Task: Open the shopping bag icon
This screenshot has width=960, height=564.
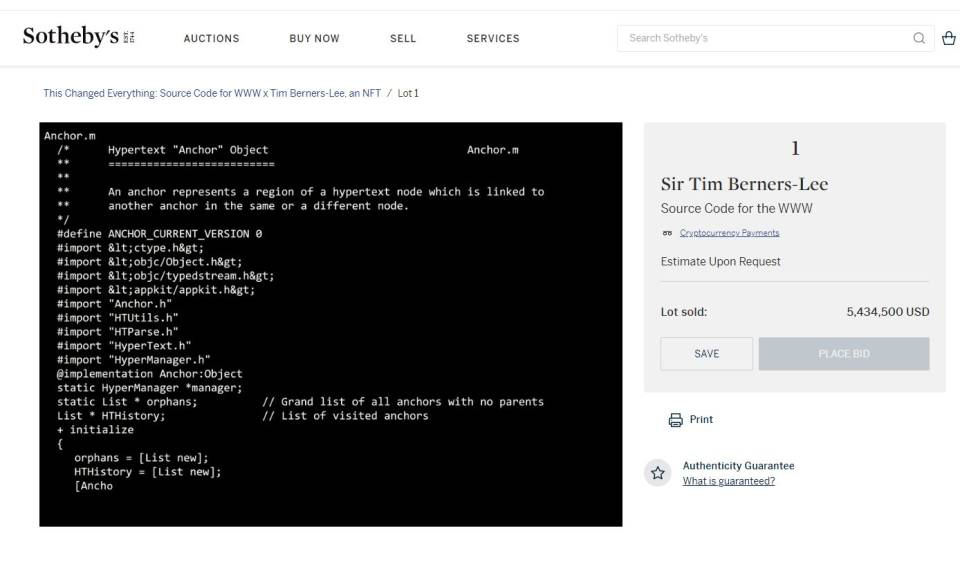Action: pyautogui.click(x=948, y=38)
